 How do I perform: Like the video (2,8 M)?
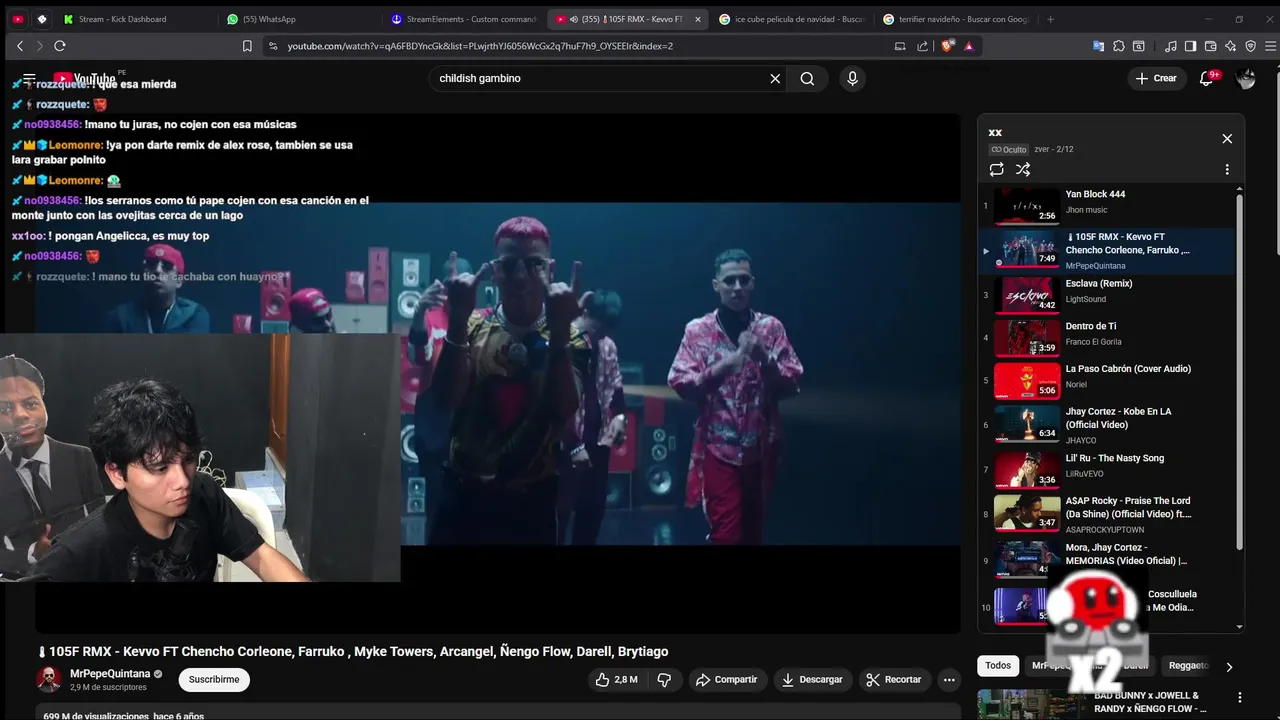[616, 680]
